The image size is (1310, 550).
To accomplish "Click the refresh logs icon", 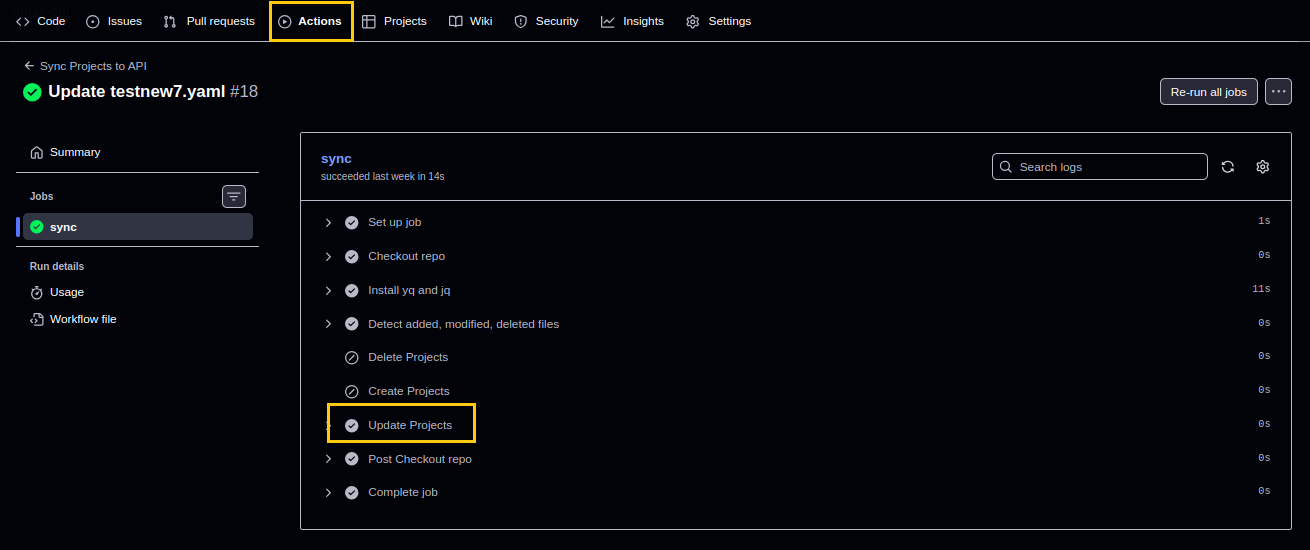I will (1228, 167).
